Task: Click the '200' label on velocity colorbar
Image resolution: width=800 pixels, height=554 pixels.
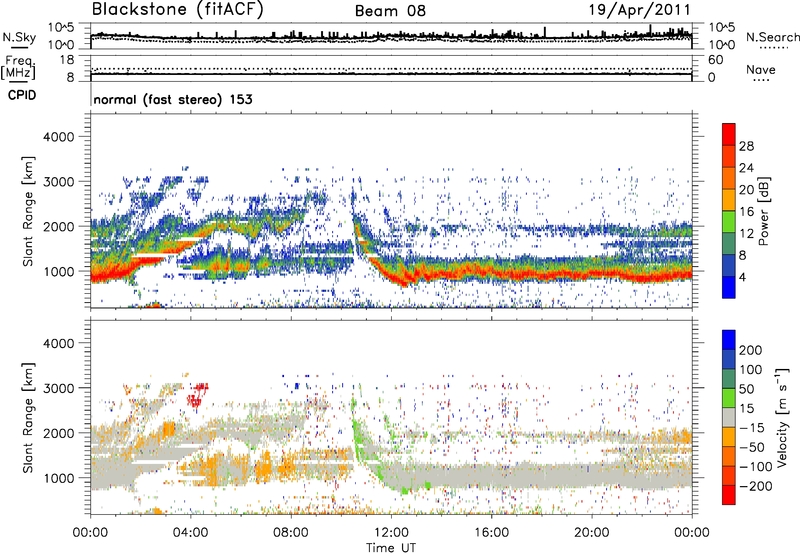Action: (750, 350)
